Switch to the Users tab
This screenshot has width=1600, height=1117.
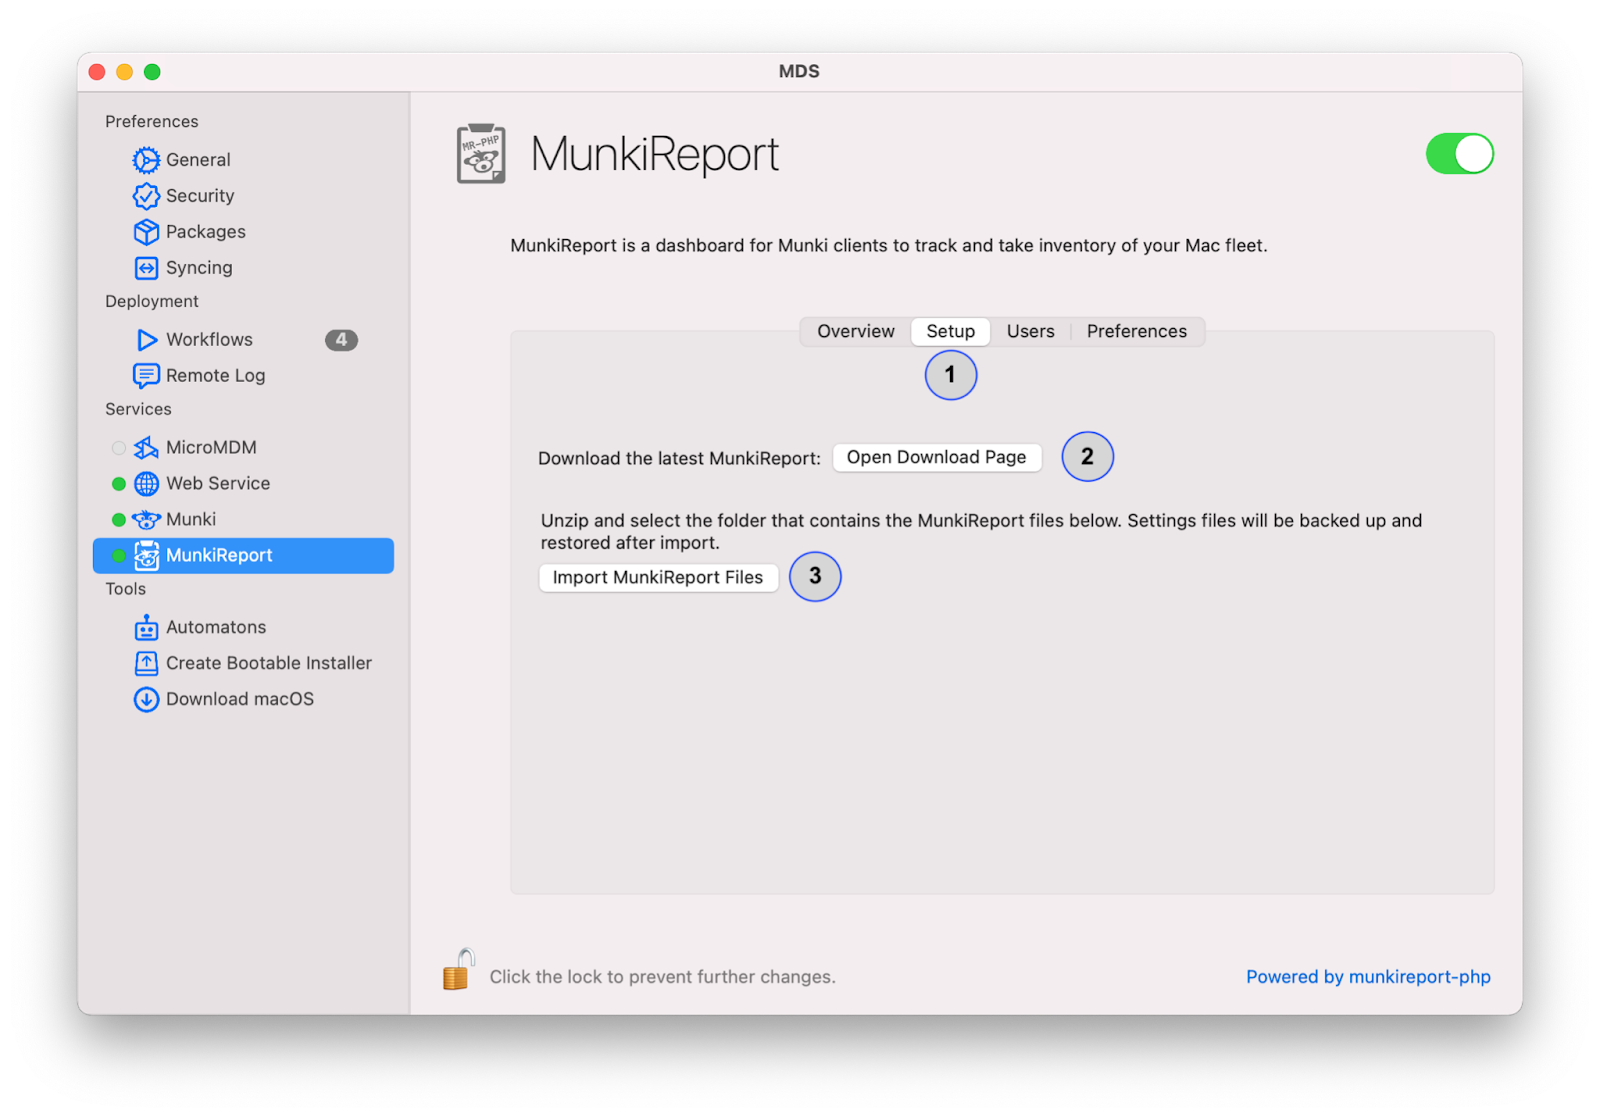(x=1030, y=332)
